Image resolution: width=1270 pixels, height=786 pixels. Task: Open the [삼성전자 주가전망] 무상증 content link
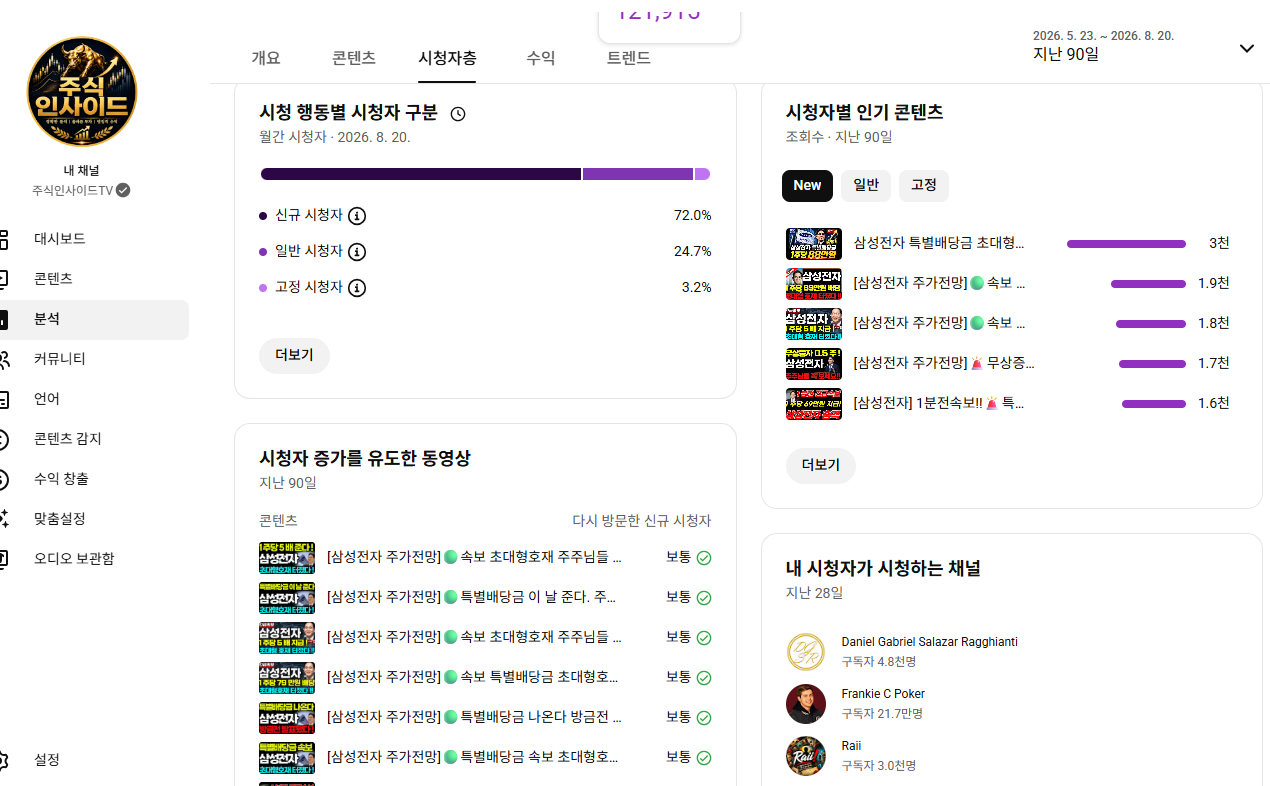[944, 363]
